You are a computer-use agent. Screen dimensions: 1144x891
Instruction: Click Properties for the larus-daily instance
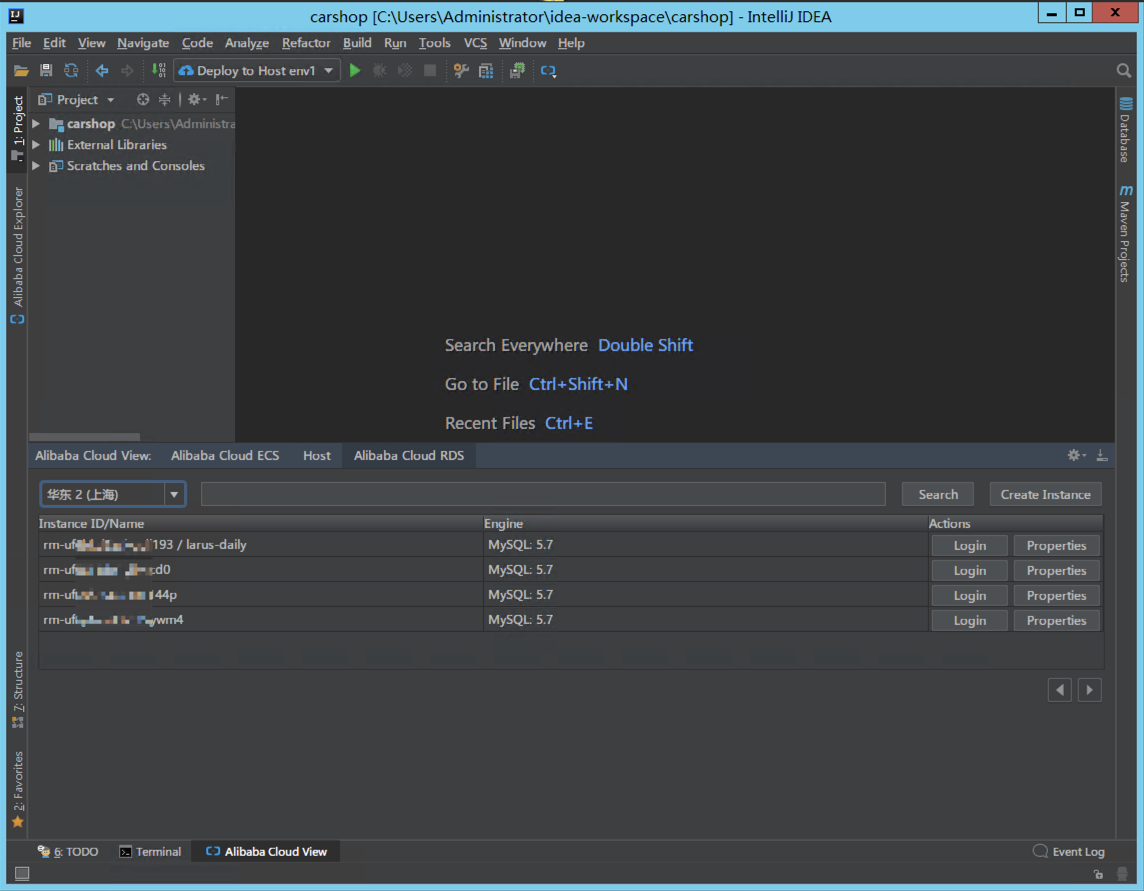1056,545
